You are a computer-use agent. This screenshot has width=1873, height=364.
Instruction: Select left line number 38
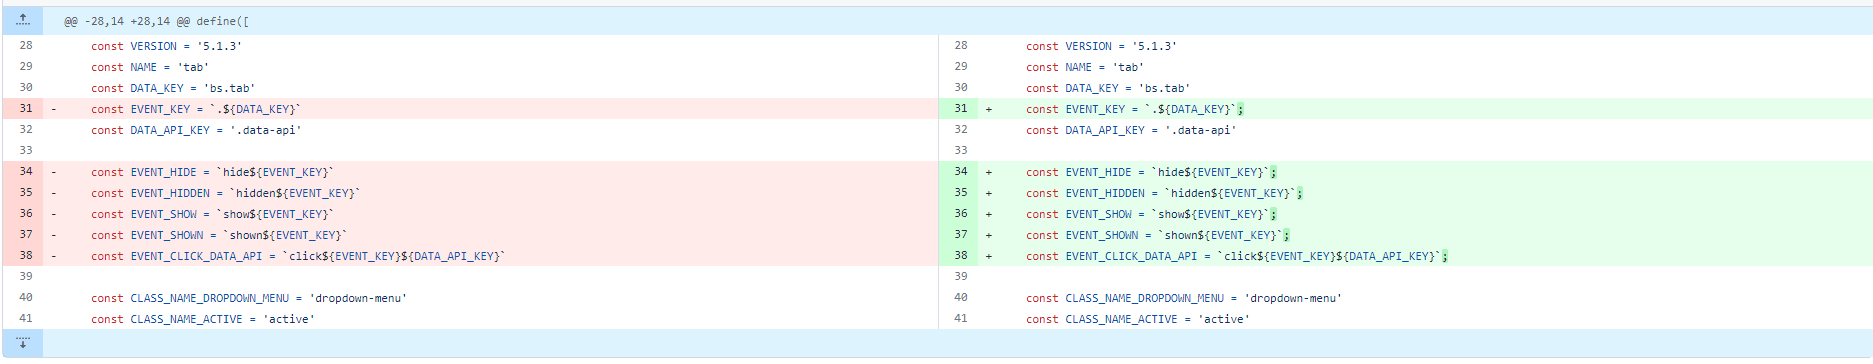click(x=26, y=255)
